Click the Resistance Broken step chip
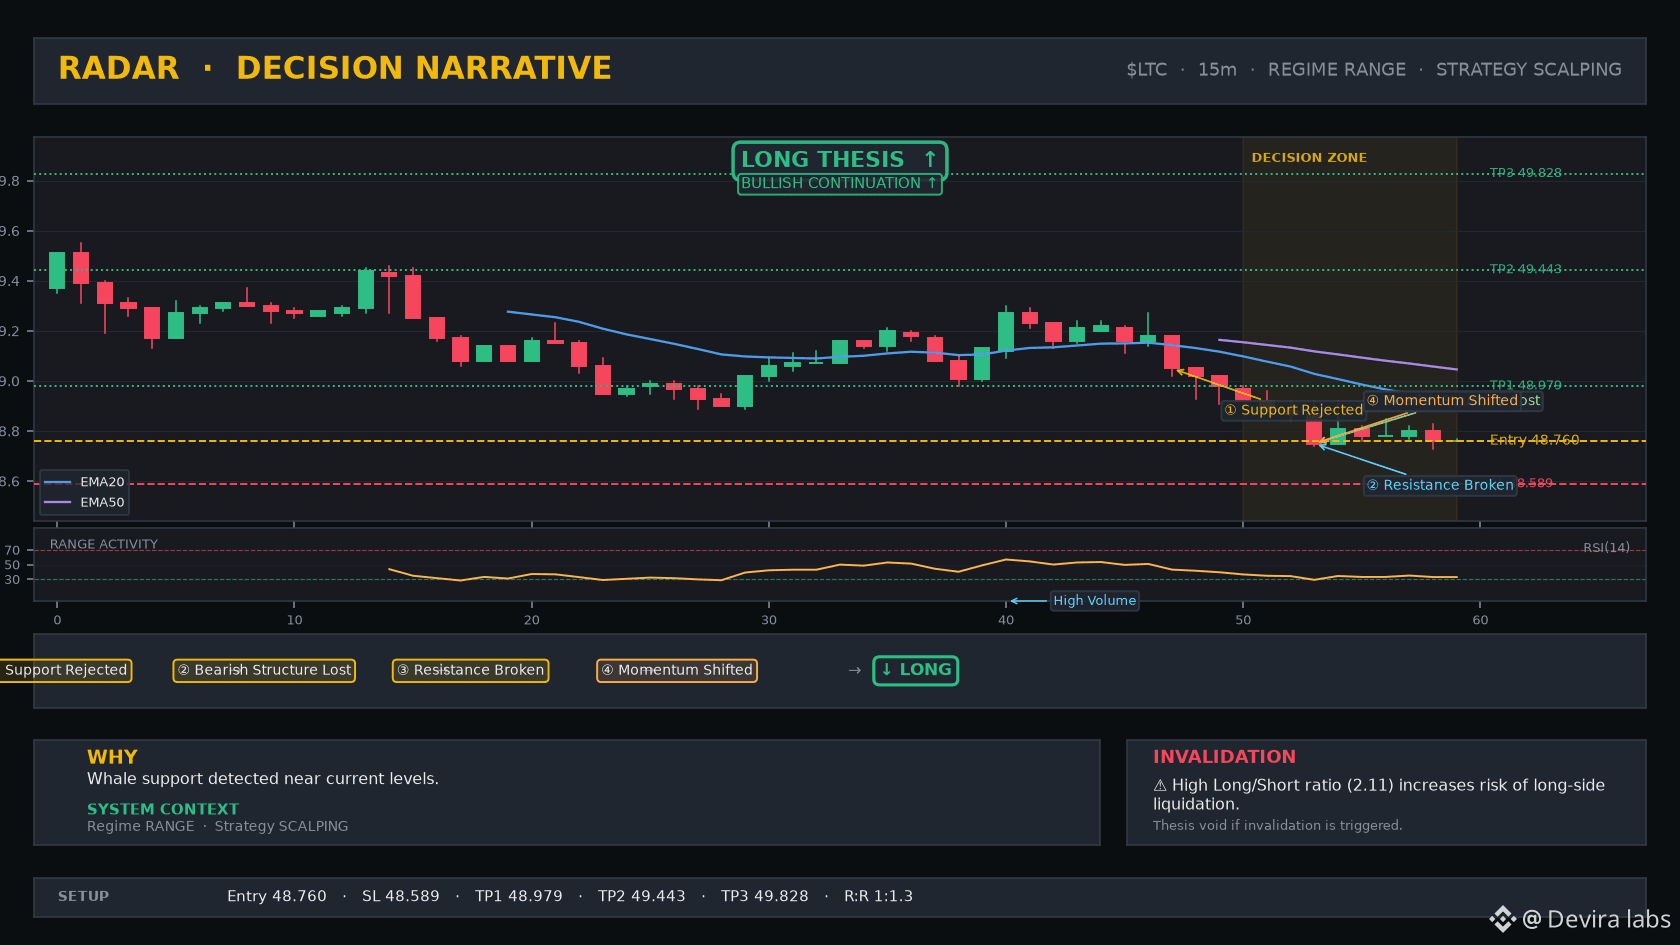Viewport: 1680px width, 945px height. [470, 670]
